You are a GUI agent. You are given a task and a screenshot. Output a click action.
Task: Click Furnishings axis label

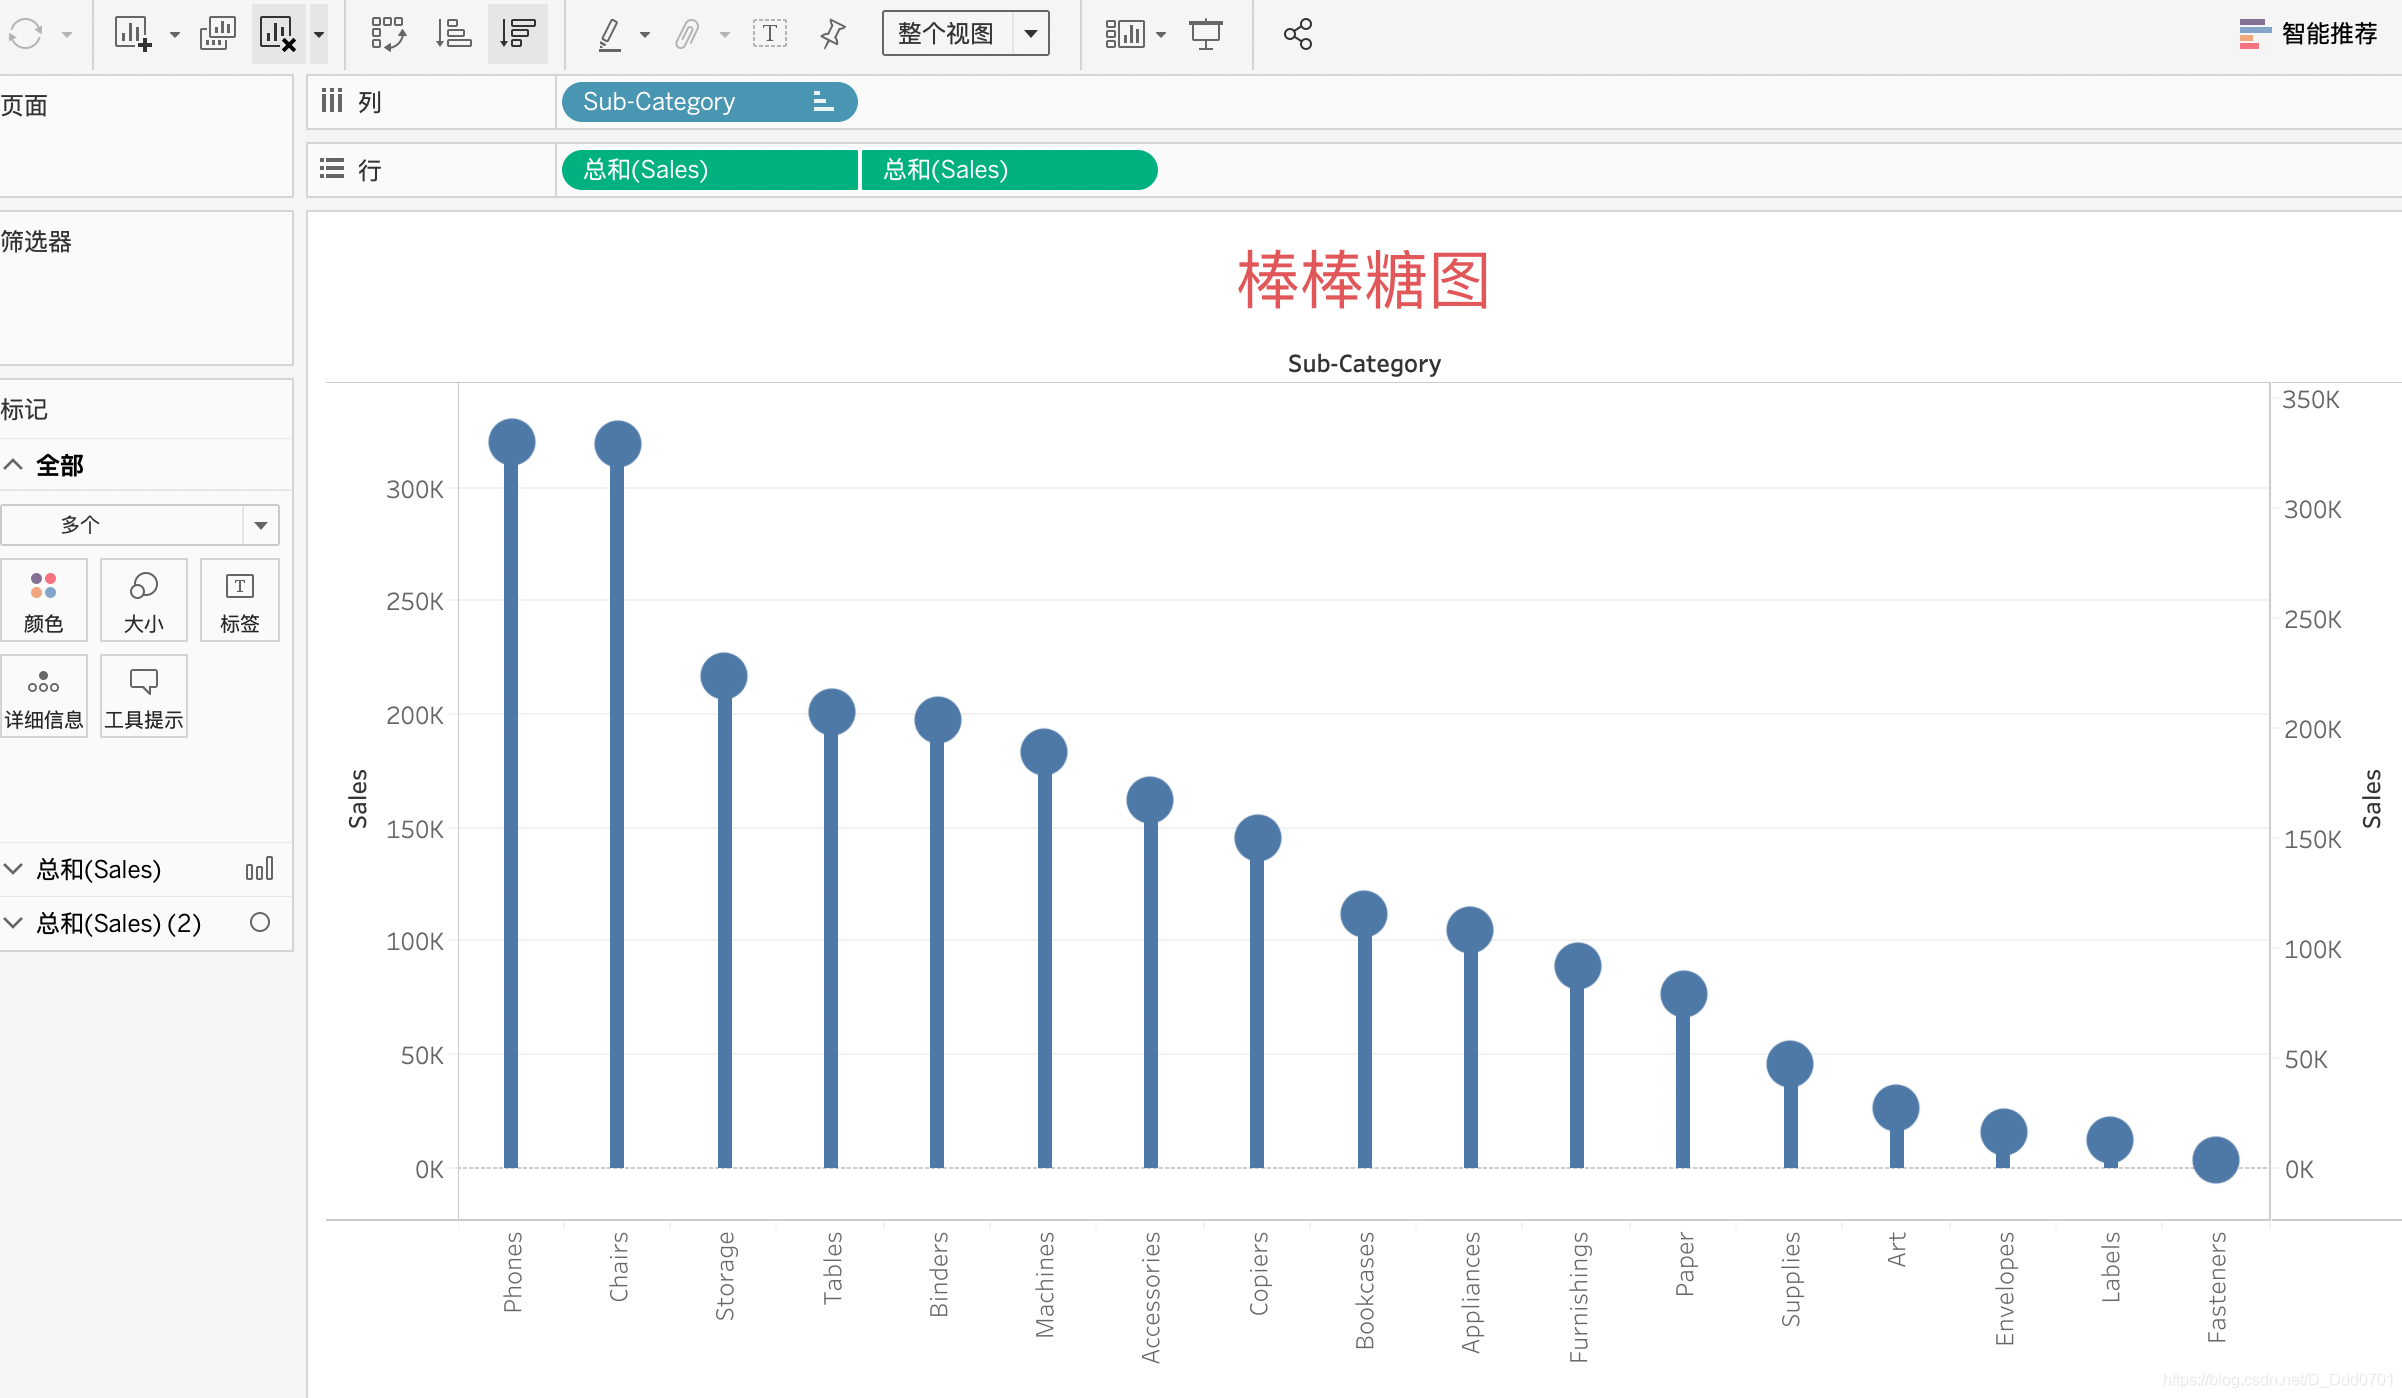[x=1578, y=1297]
